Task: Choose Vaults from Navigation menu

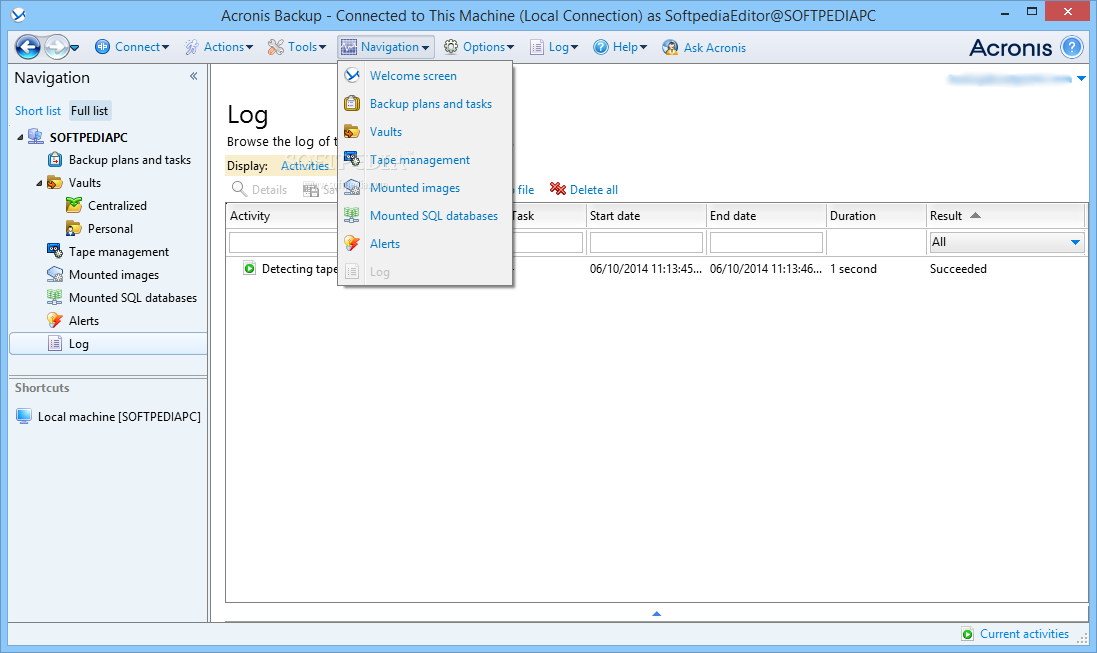Action: click(x=425, y=132)
